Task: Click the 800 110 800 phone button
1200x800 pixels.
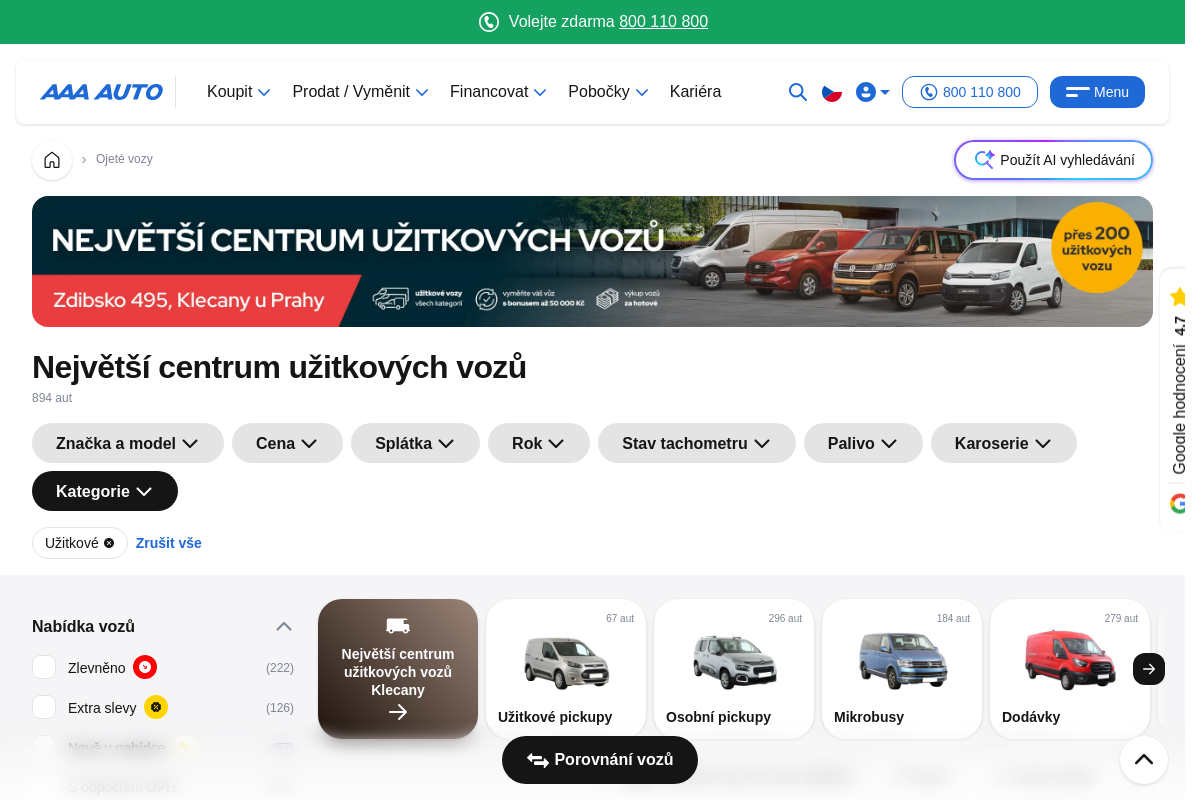Action: [x=970, y=92]
